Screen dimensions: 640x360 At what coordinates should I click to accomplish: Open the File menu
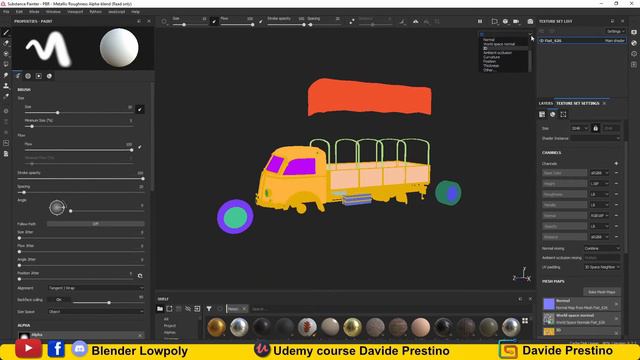click(6, 12)
